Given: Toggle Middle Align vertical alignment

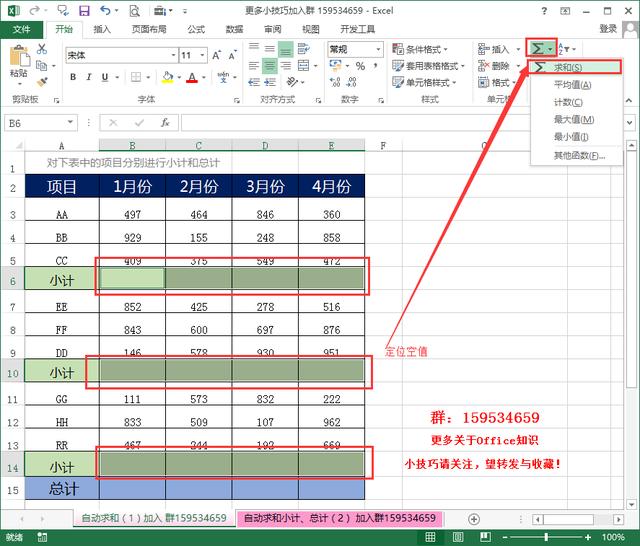Looking at the screenshot, I should (269, 49).
